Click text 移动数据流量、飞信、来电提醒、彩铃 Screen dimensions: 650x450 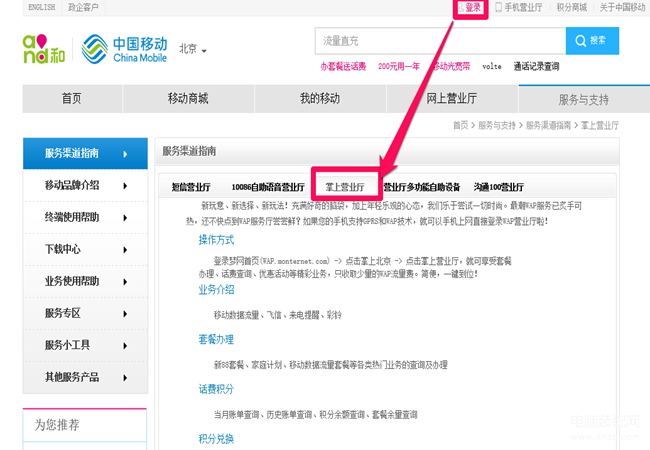pos(278,315)
